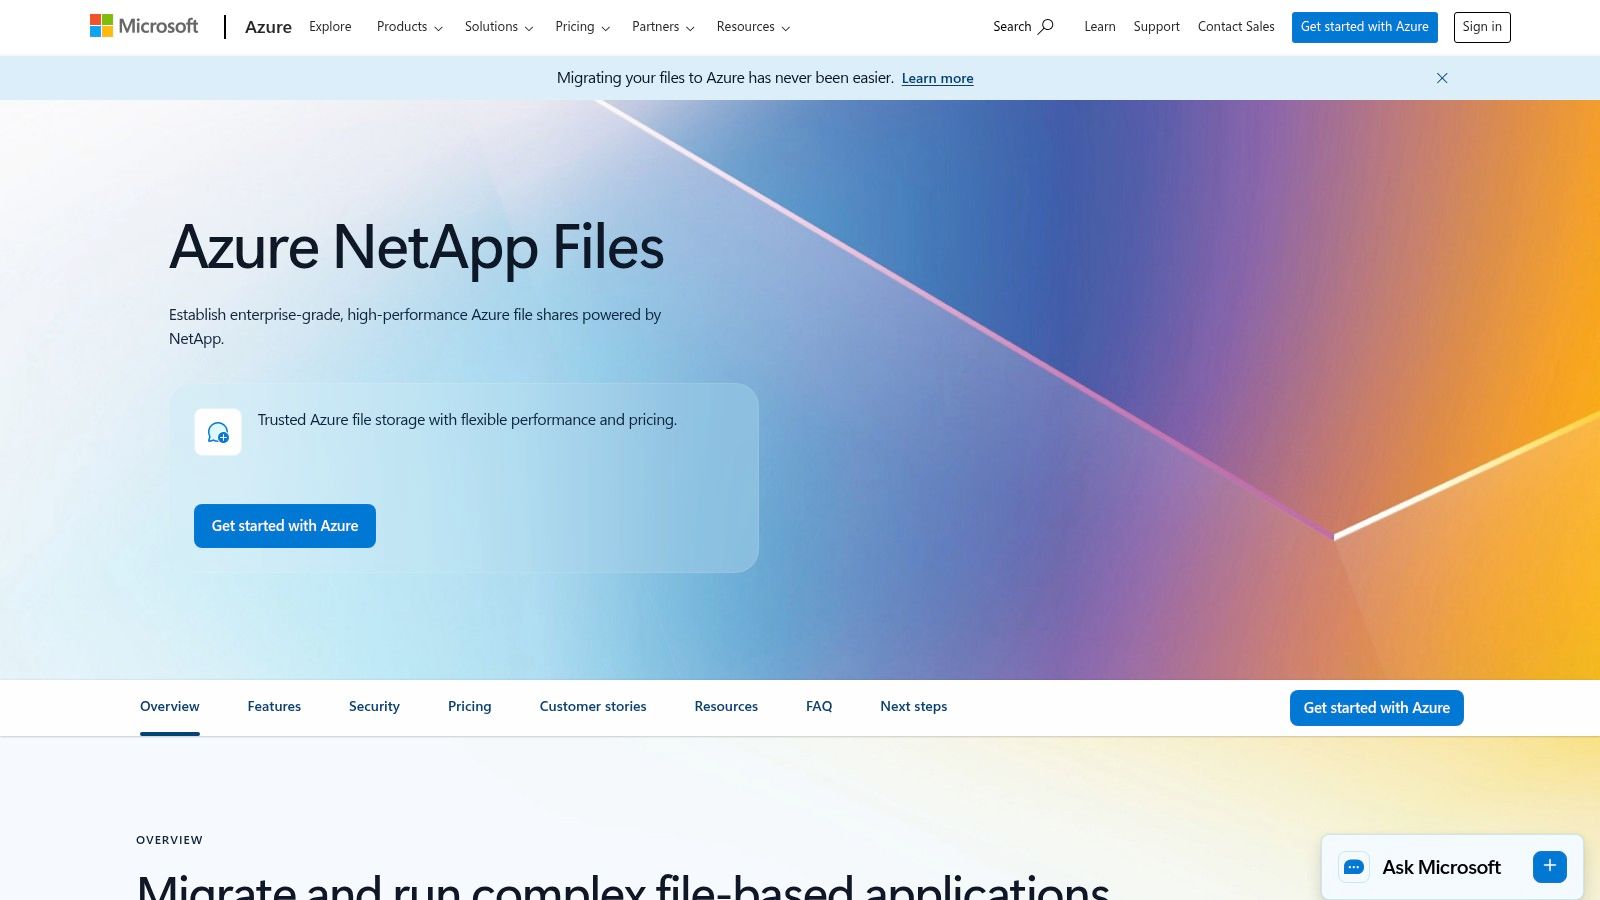The image size is (1600, 900).
Task: Open the Pricing dropdown in top navigation
Action: point(581,27)
